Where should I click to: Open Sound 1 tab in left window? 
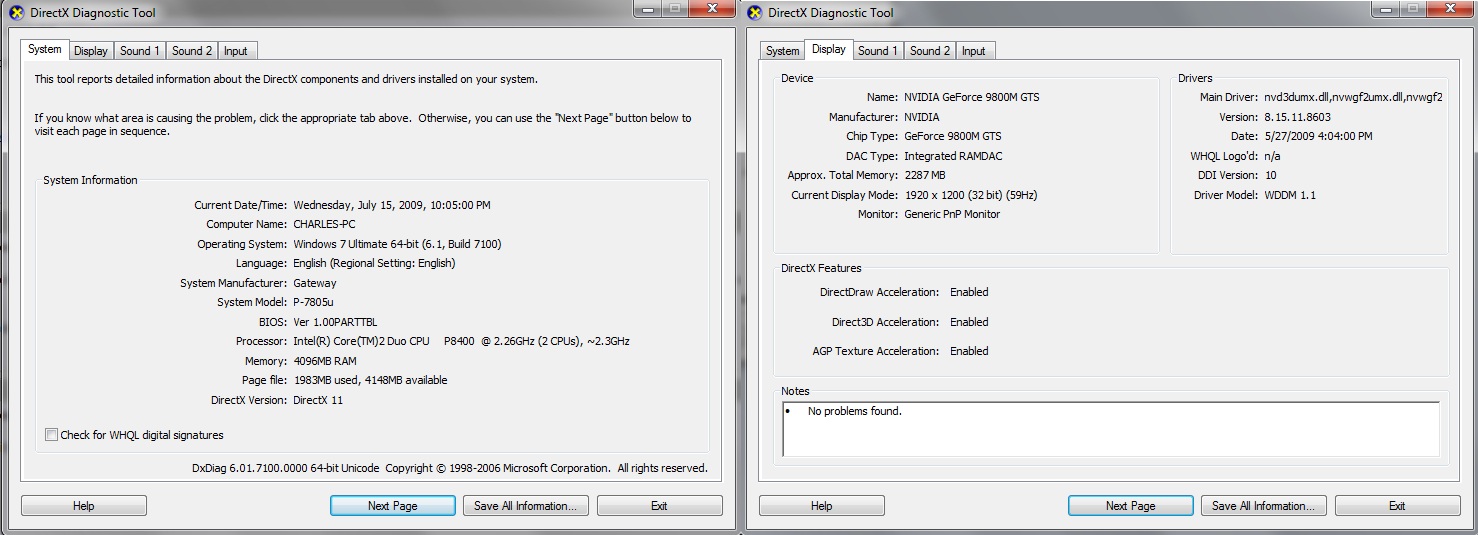[x=139, y=51]
